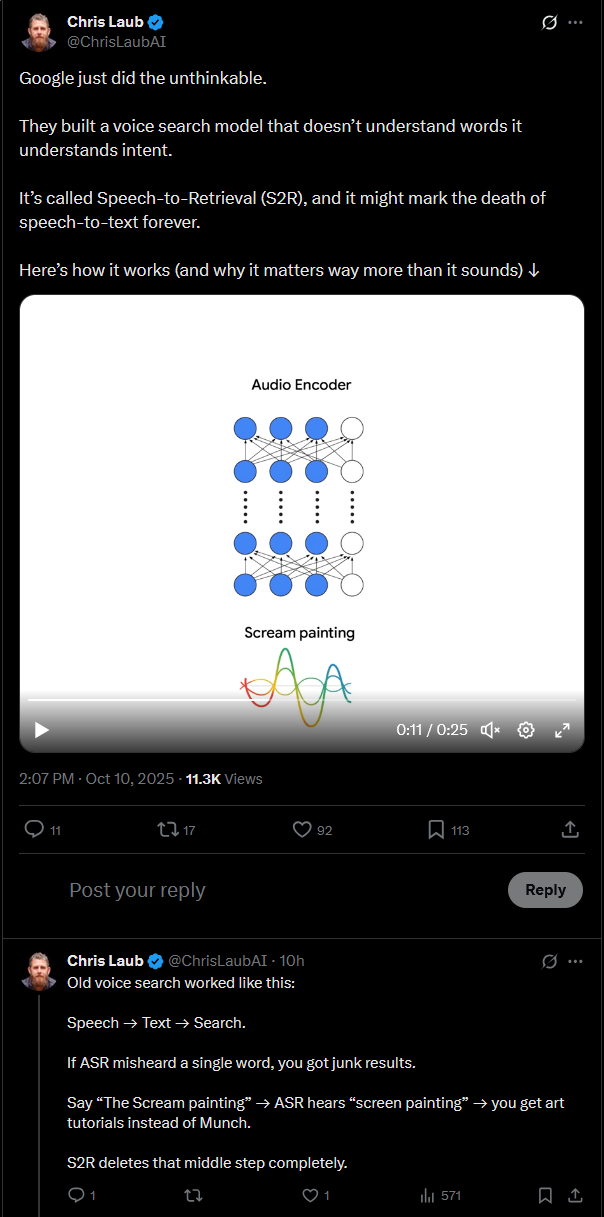
Task: Open Grok icon on main post
Action: (x=548, y=22)
